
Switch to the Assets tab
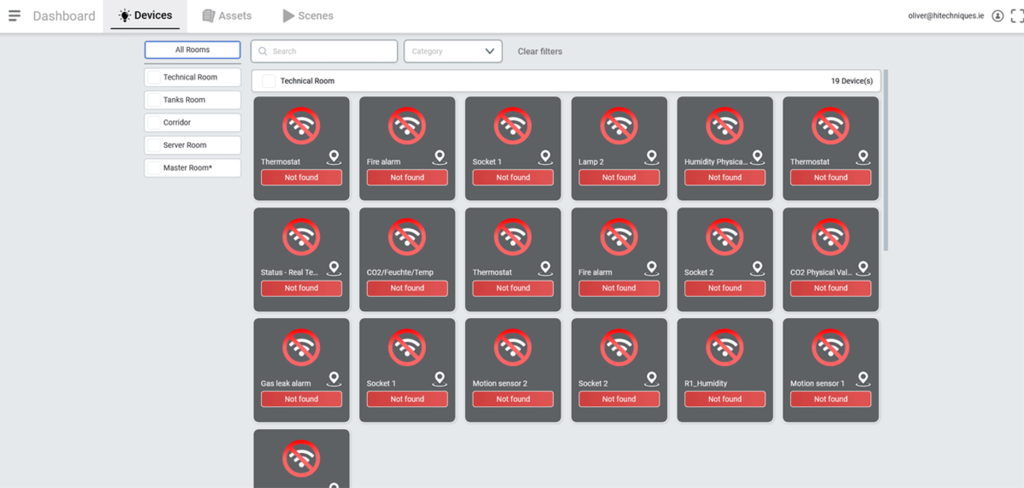(x=227, y=16)
